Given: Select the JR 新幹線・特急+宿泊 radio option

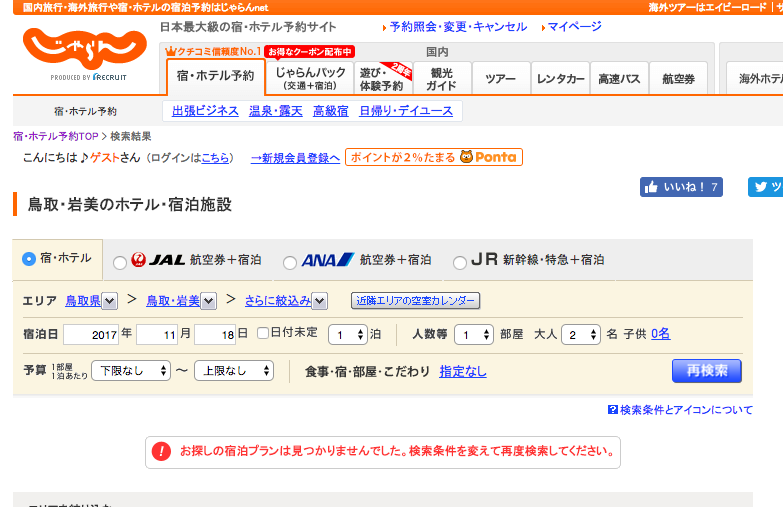Looking at the screenshot, I should pyautogui.click(x=459, y=263).
